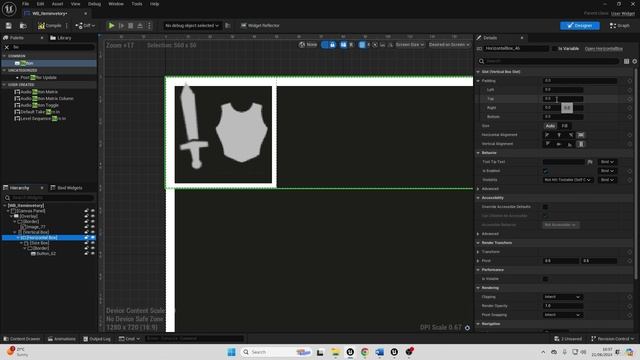
Task: Toggle lock icon for Horizontal Box row
Action: coord(87,238)
